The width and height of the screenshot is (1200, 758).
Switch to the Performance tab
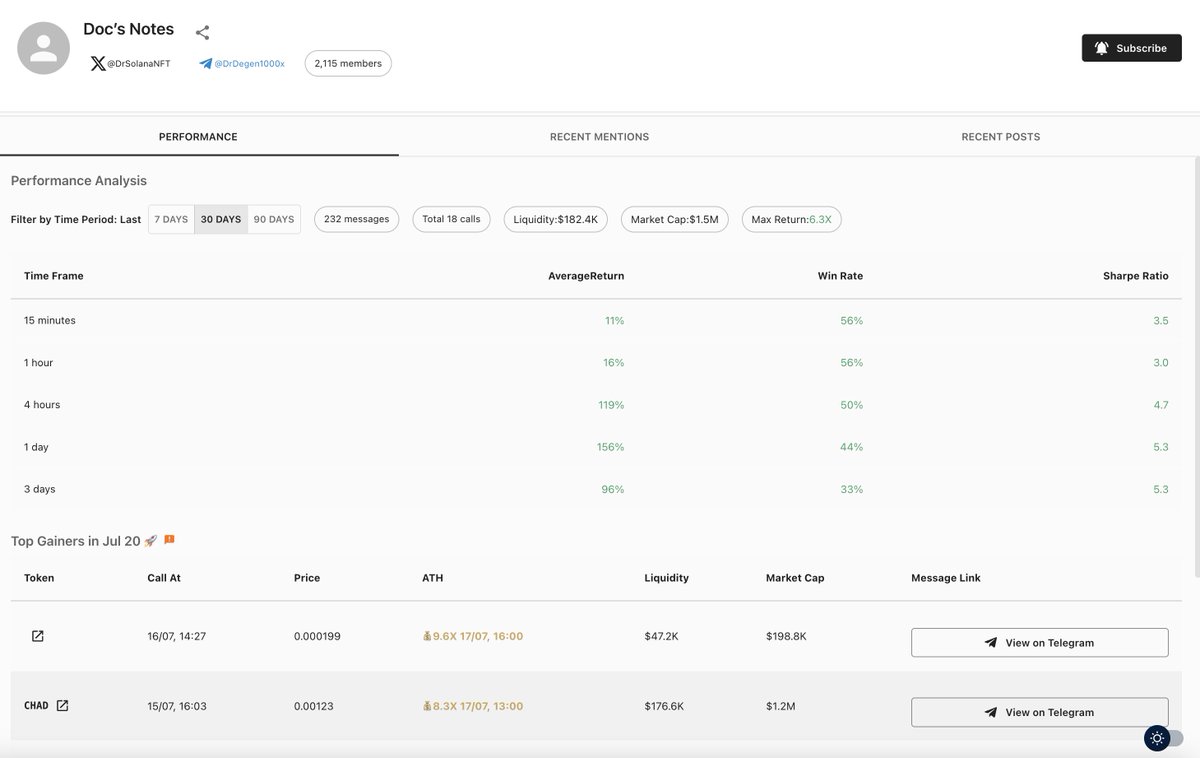(x=198, y=137)
